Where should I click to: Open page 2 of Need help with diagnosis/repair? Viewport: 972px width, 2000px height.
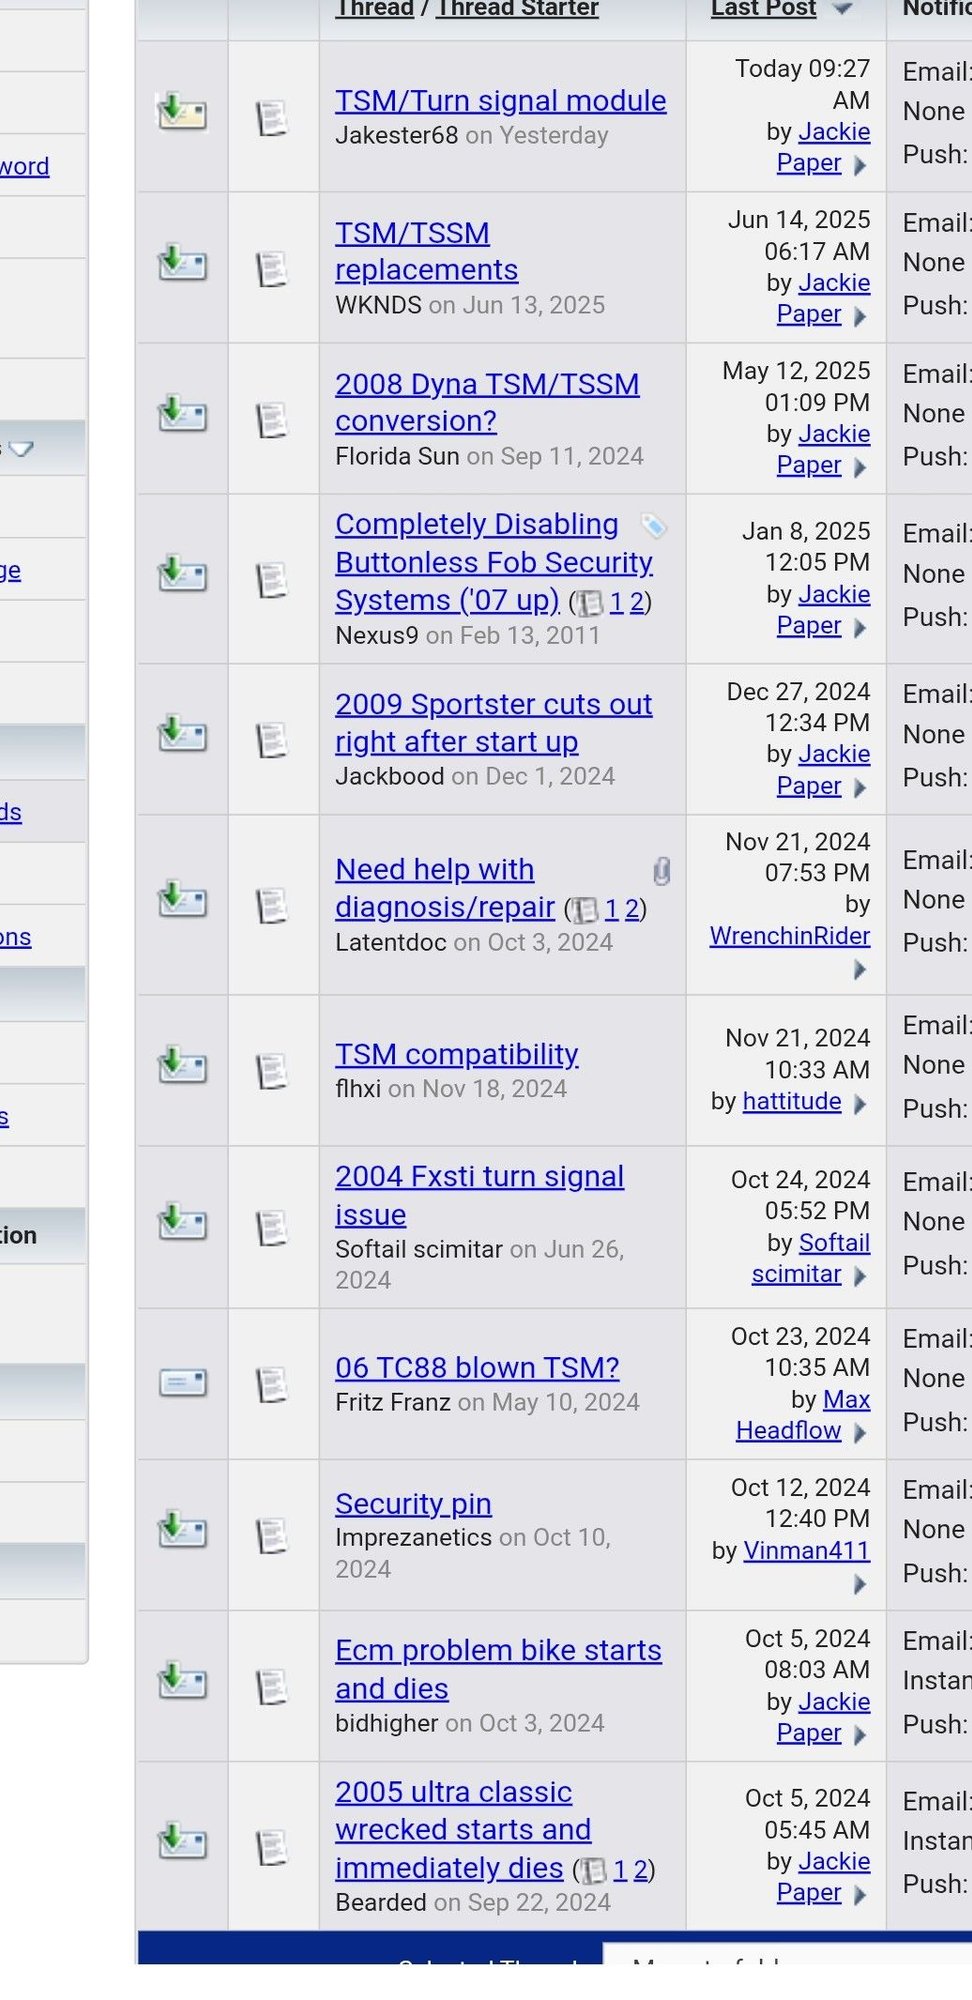(632, 909)
